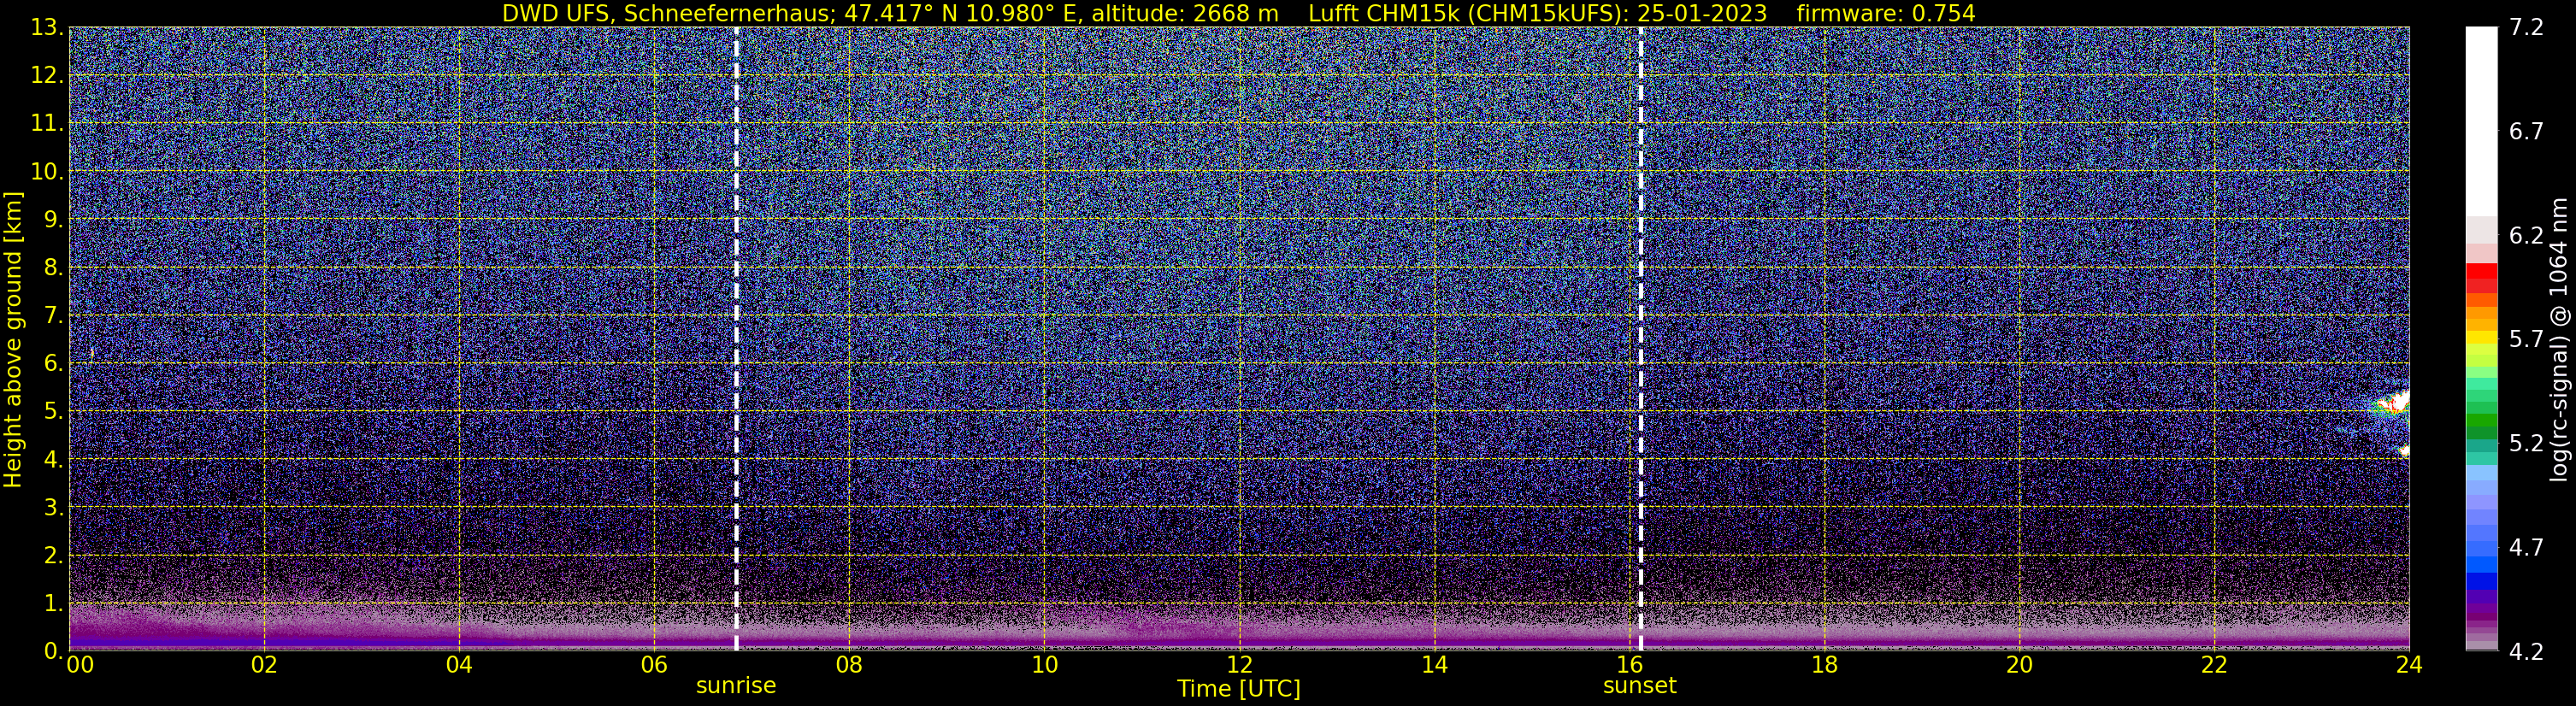Click the colorbar tick value 4.2
Image resolution: width=2576 pixels, height=706 pixels.
[x=2526, y=651]
